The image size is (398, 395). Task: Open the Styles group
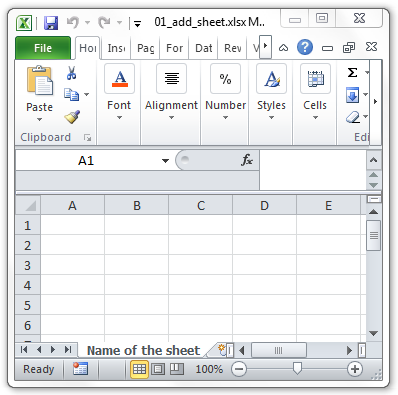[x=271, y=92]
